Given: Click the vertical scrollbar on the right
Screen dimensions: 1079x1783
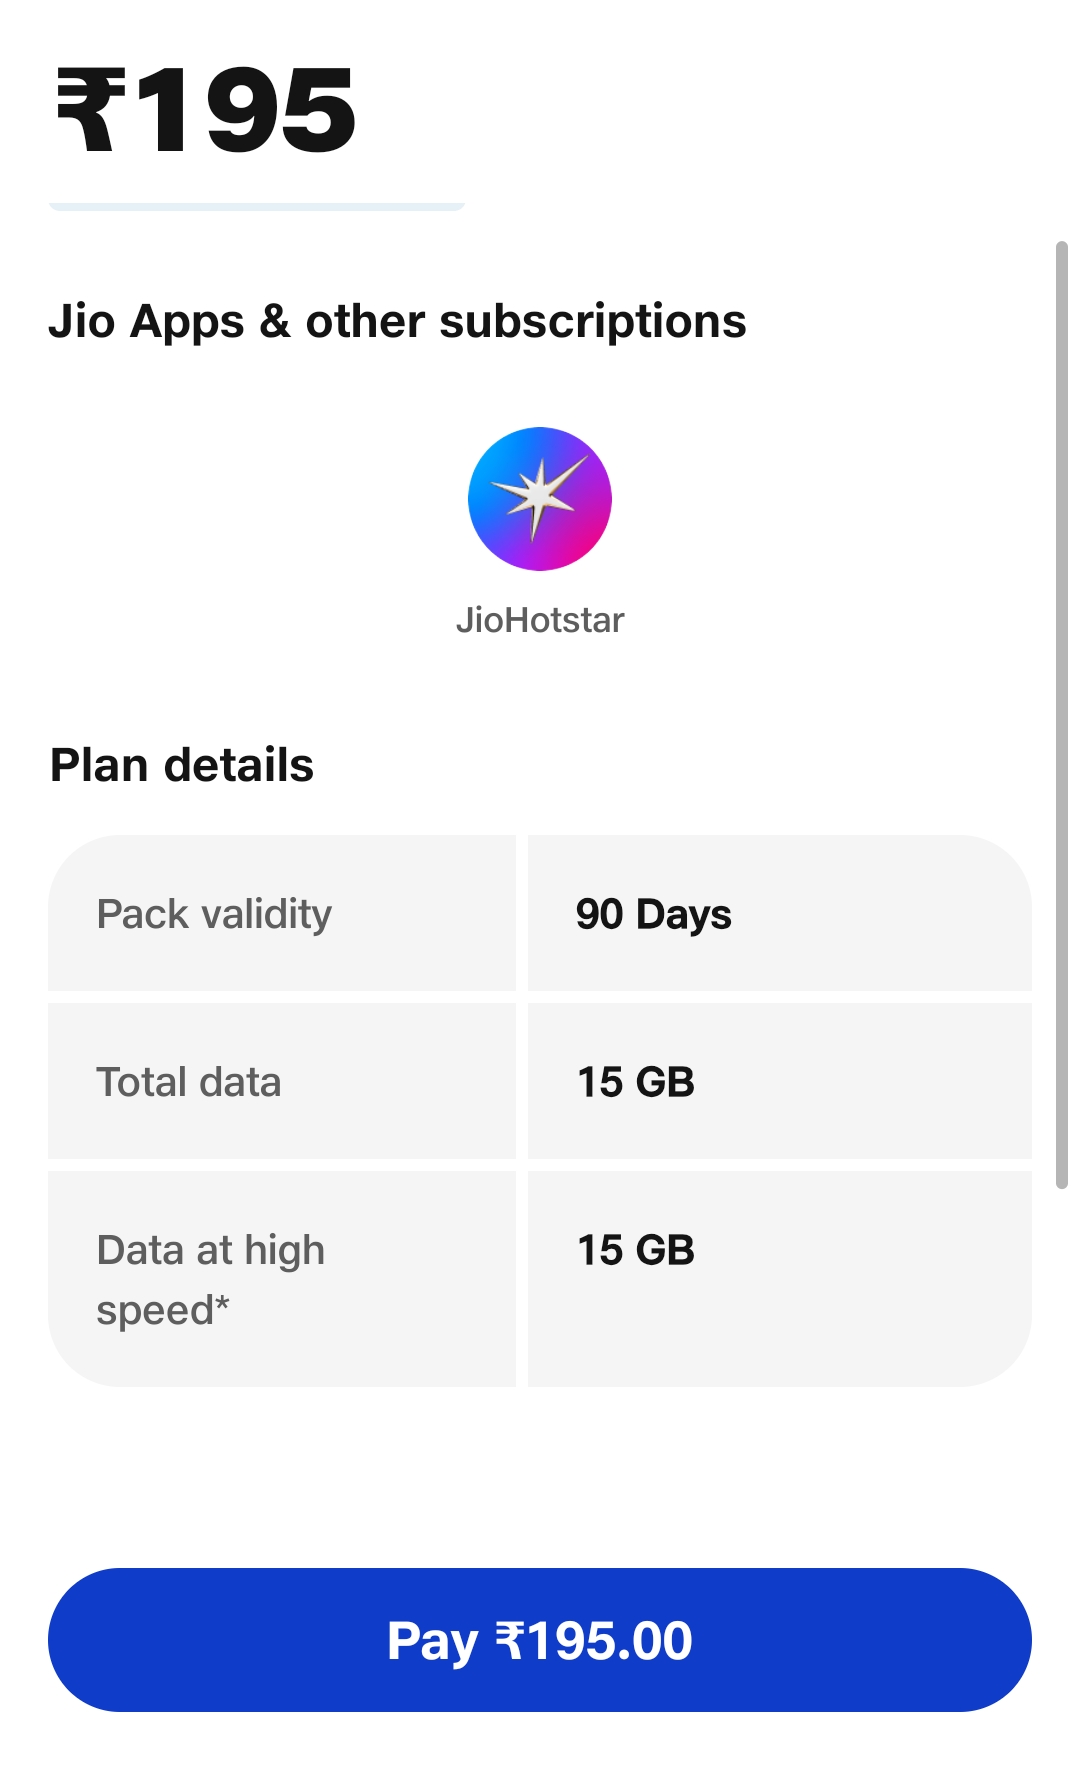Looking at the screenshot, I should point(1062,714).
